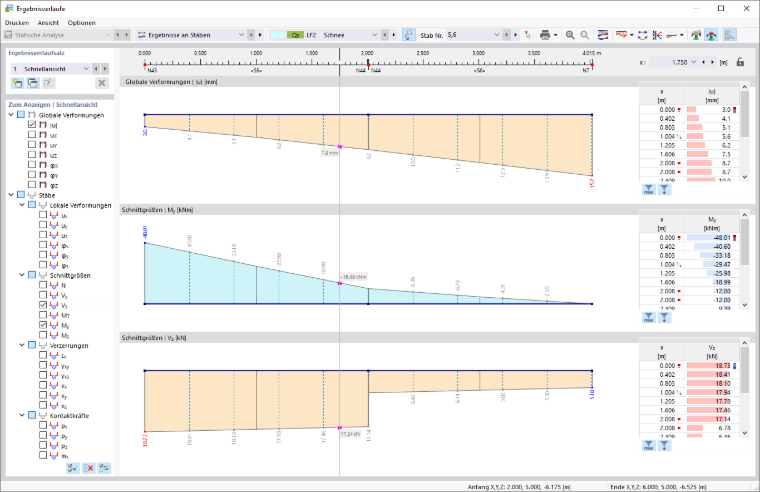Check the ux global deformation checkbox

pos(32,135)
